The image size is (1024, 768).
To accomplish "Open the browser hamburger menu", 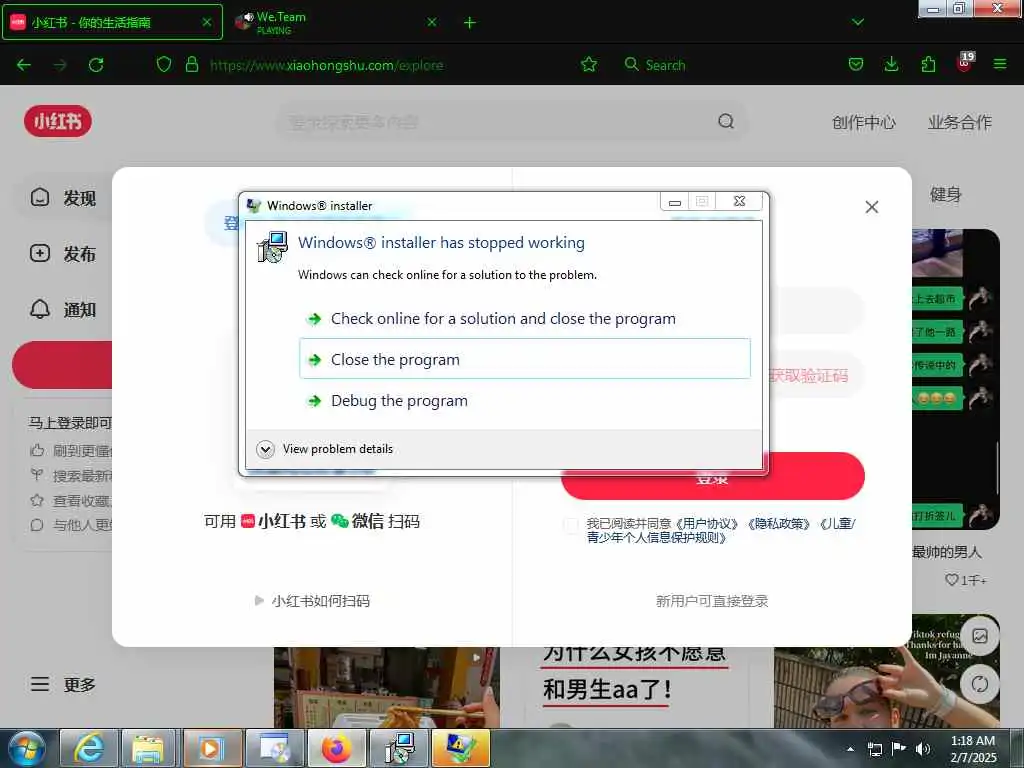I will click(x=1000, y=65).
